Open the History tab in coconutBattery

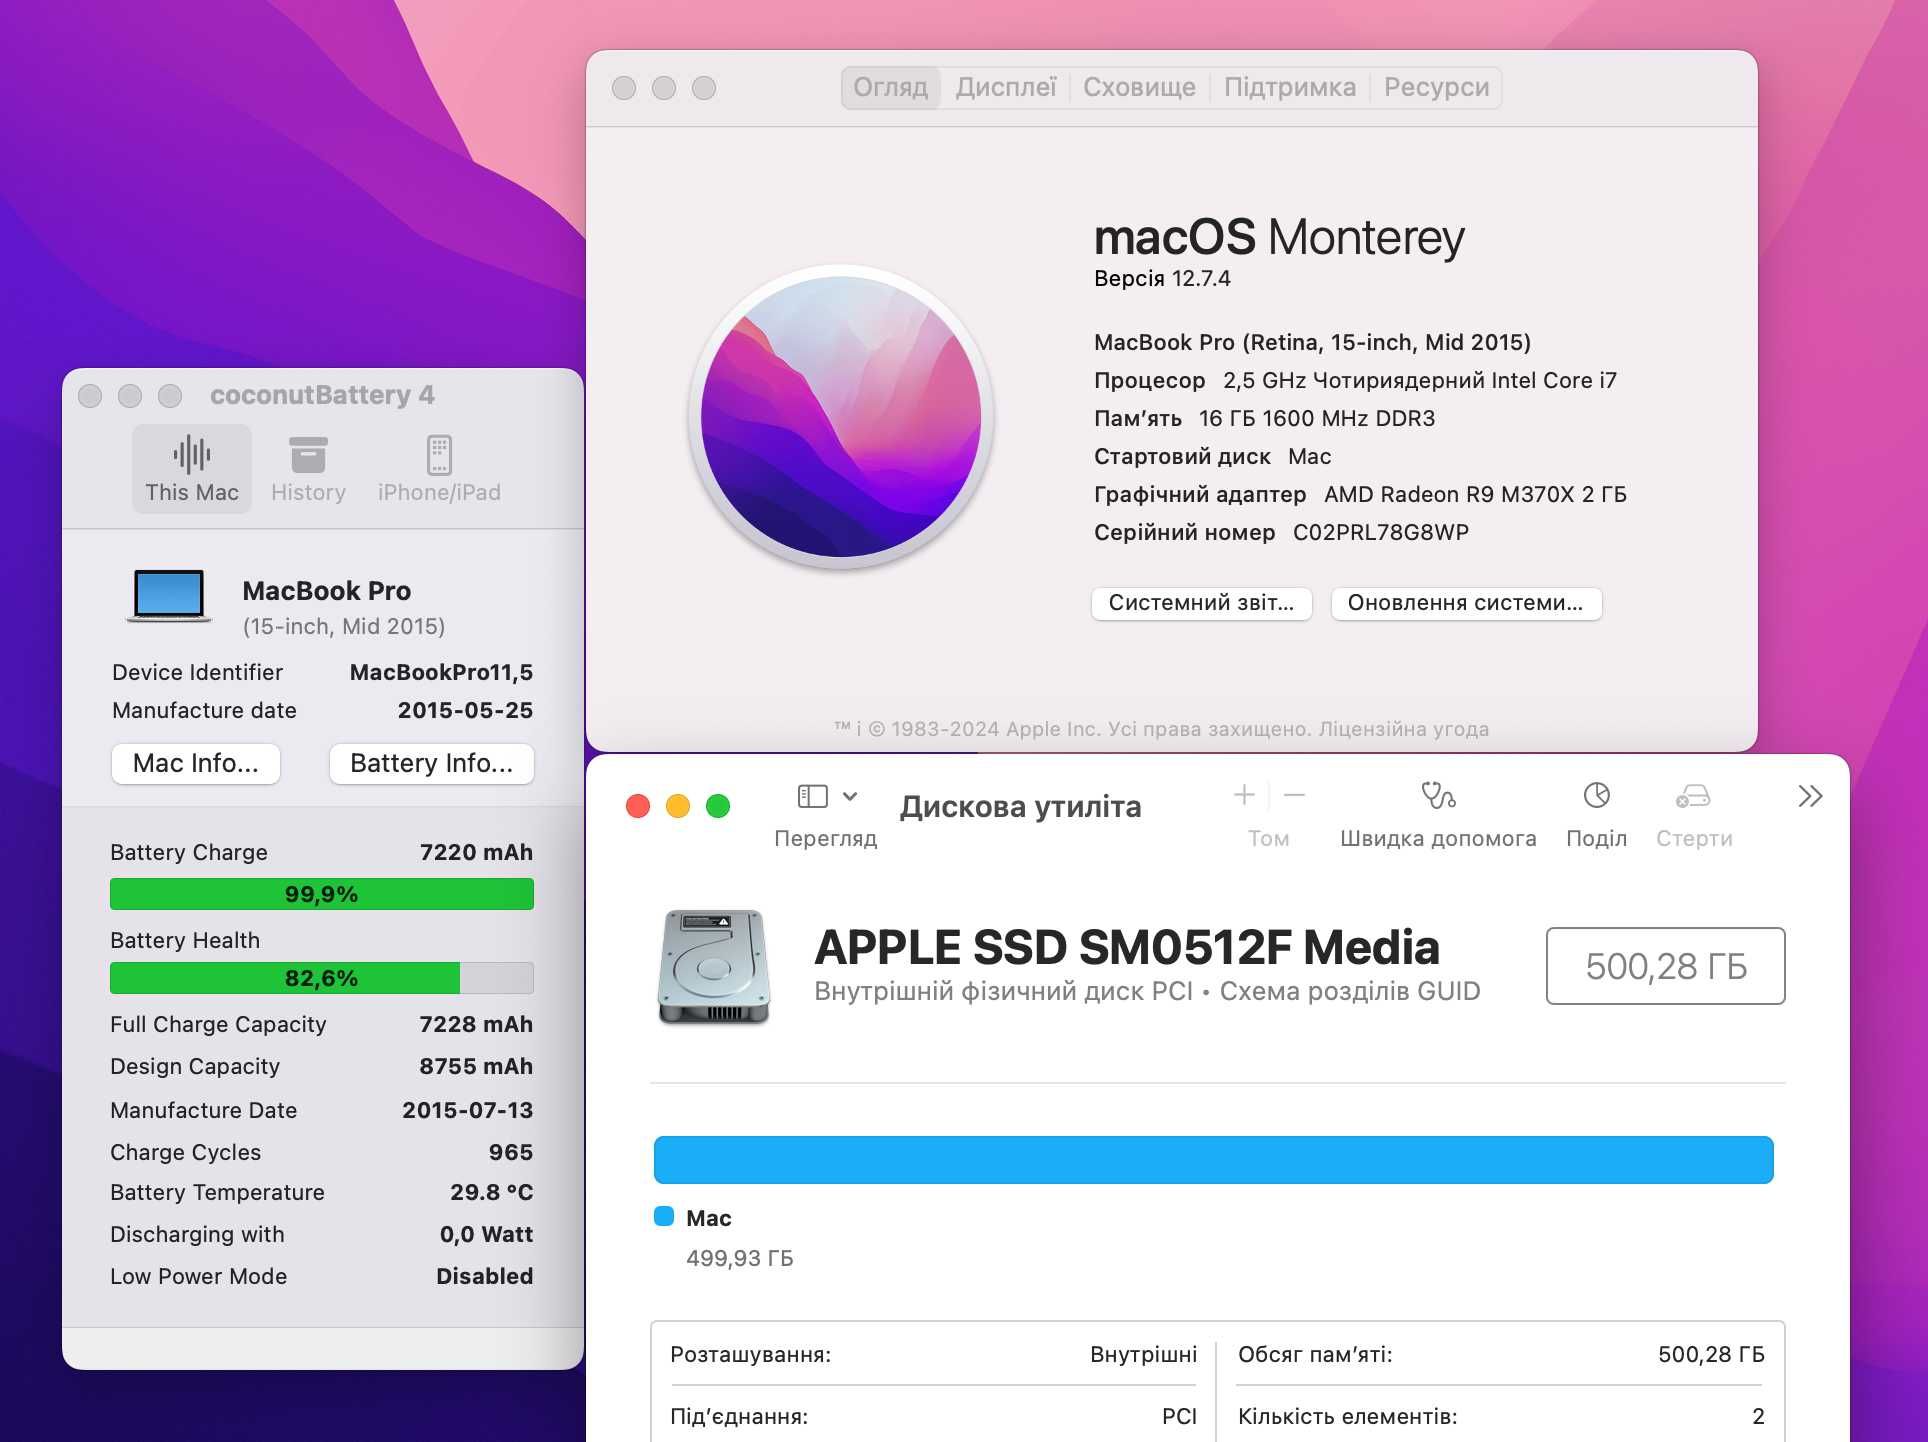(x=308, y=469)
